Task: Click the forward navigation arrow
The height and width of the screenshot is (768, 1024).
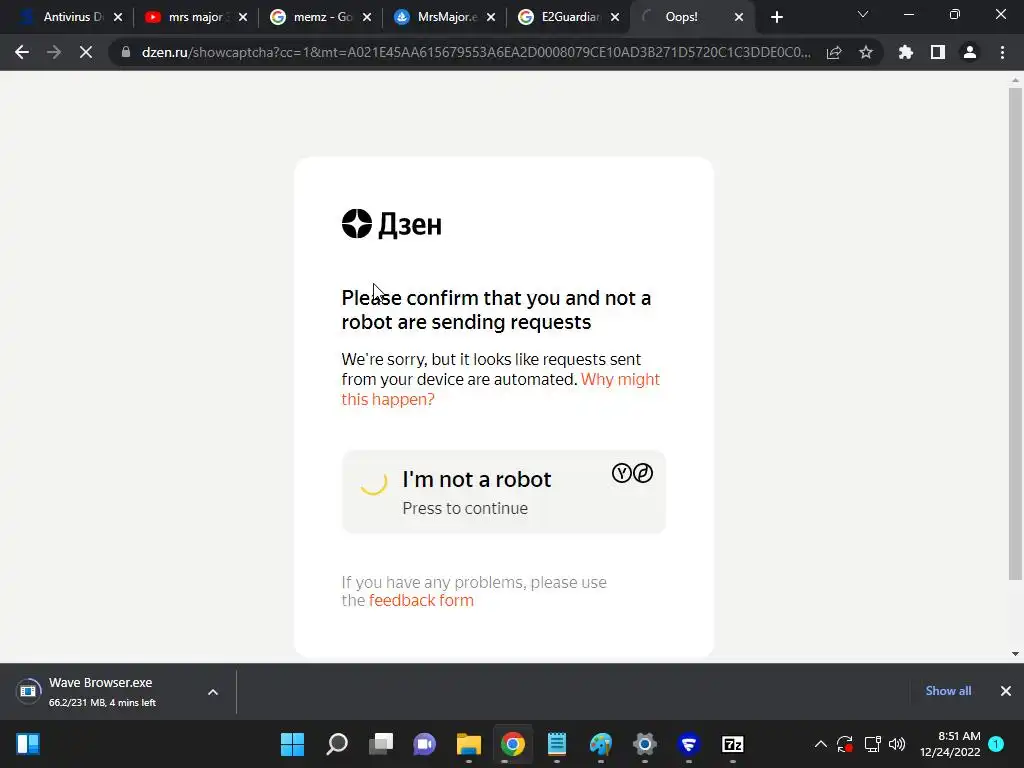Action: 54,52
